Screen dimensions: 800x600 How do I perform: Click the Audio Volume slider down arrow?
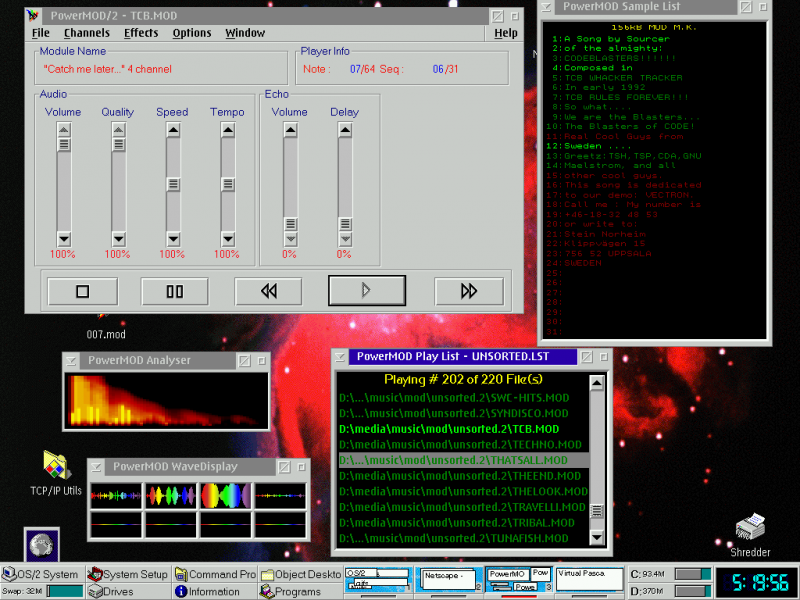(x=64, y=238)
